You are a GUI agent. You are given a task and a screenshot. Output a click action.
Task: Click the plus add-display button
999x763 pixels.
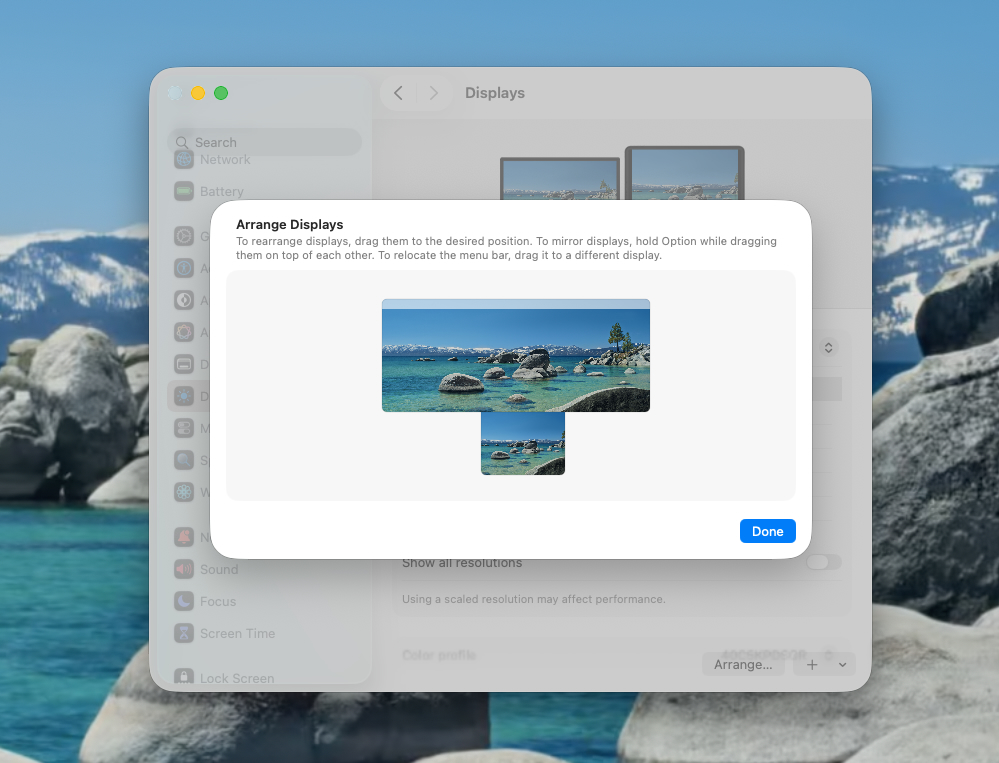(x=812, y=664)
